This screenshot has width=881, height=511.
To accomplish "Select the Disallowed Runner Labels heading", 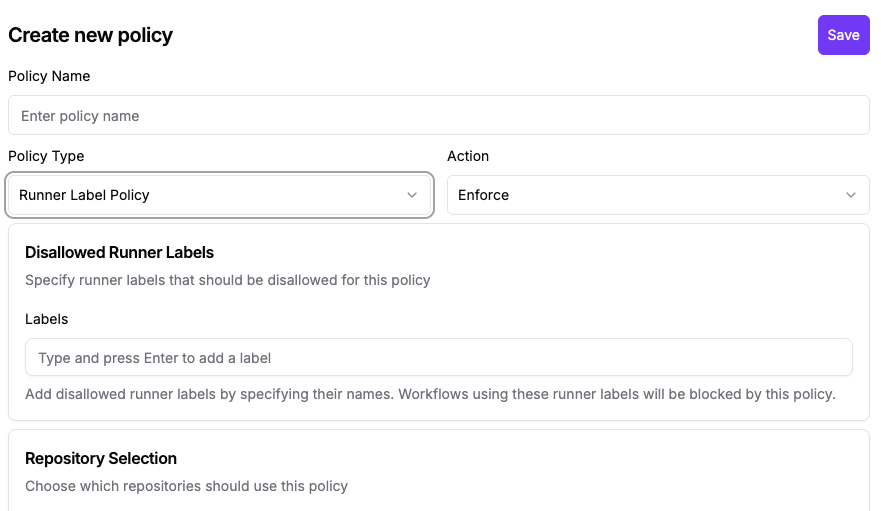I will pos(119,252).
